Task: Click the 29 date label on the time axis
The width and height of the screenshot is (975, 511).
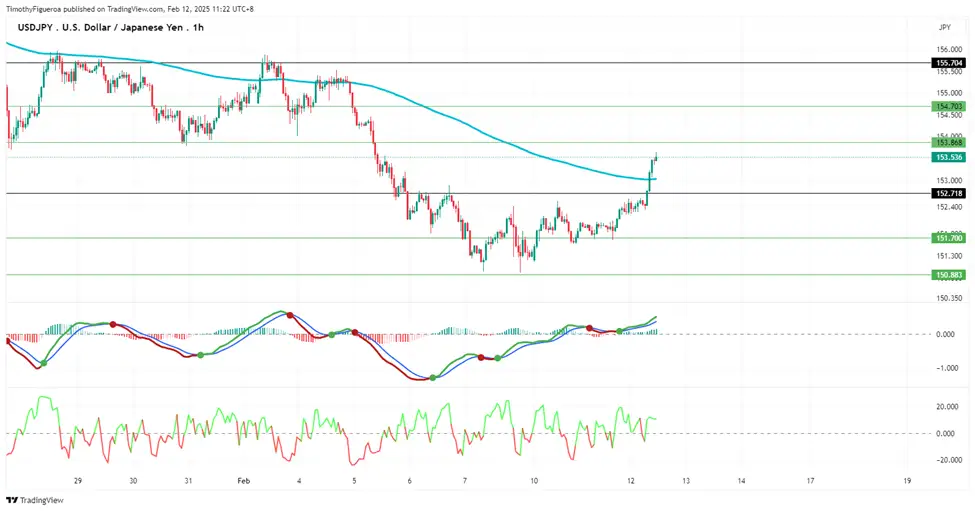Action: coord(78,481)
